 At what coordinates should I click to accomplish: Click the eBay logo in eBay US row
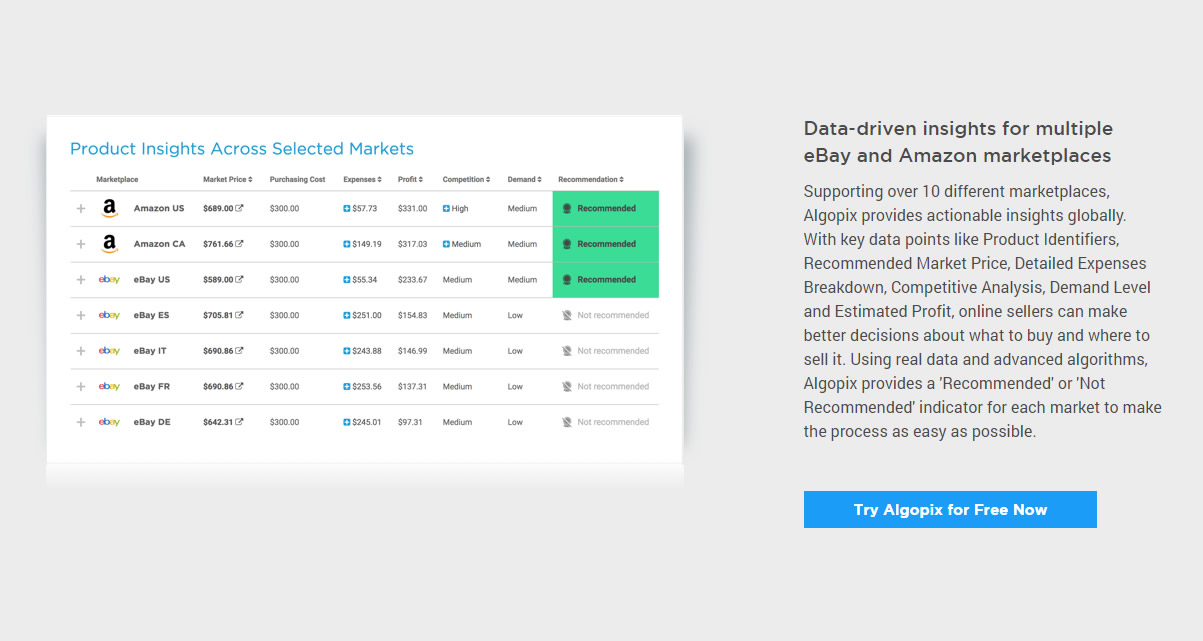click(109, 280)
